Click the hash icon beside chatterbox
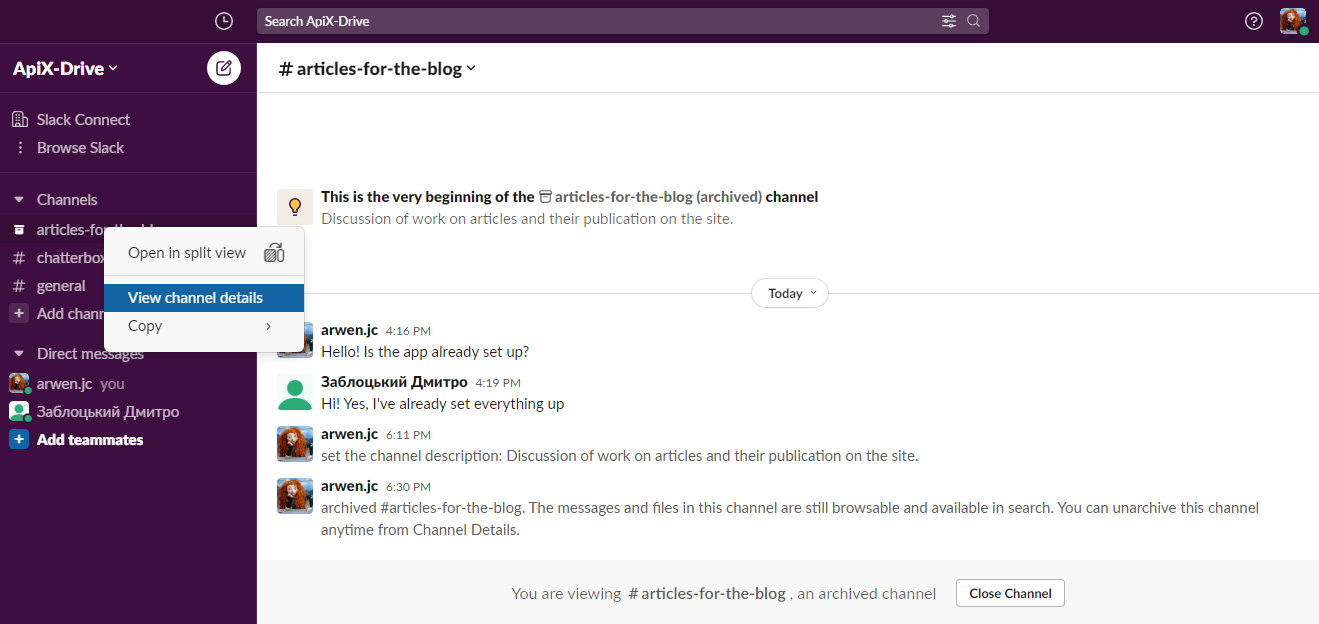1319x624 pixels. pos(19,258)
